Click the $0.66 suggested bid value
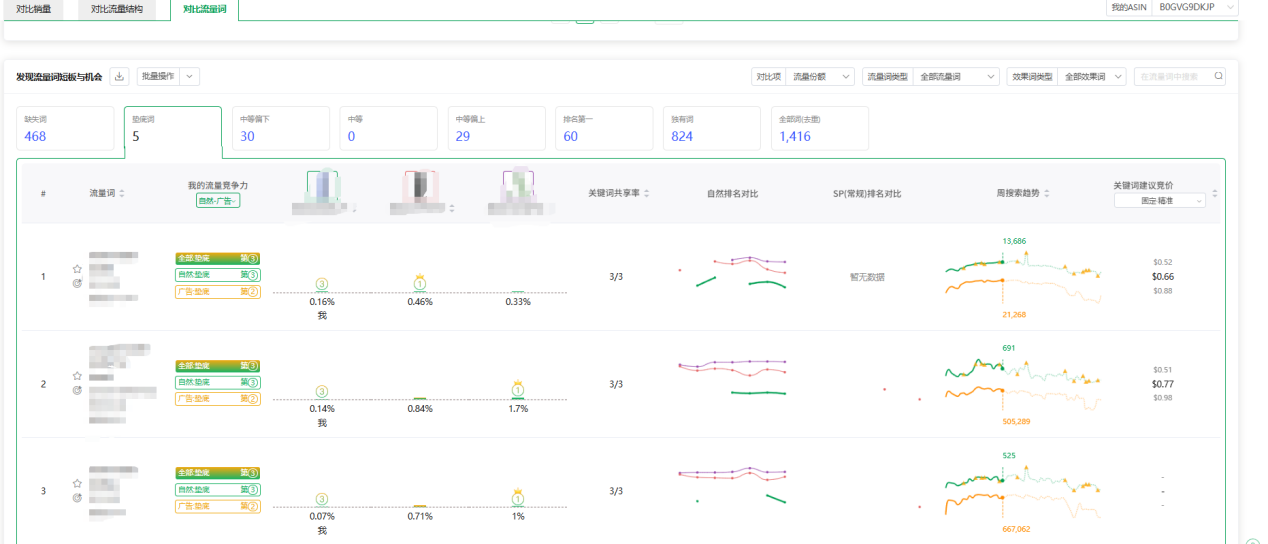This screenshot has width=1268, height=544. (x=1163, y=277)
